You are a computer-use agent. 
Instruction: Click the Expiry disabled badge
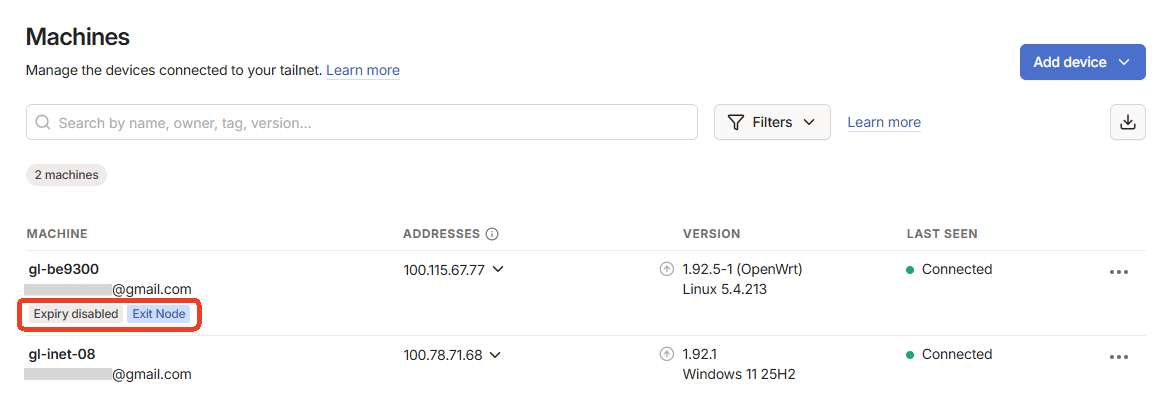(76, 314)
